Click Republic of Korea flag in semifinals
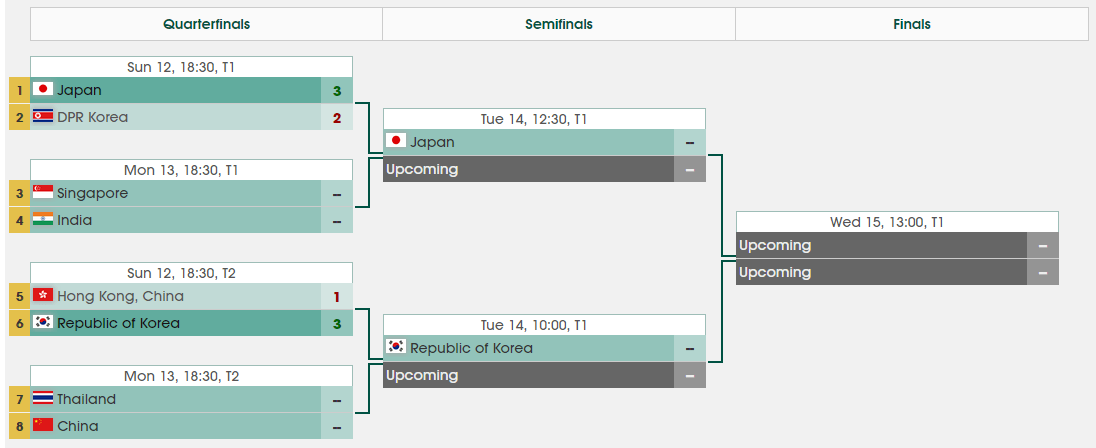Image resolution: width=1096 pixels, height=448 pixels. coord(396,348)
